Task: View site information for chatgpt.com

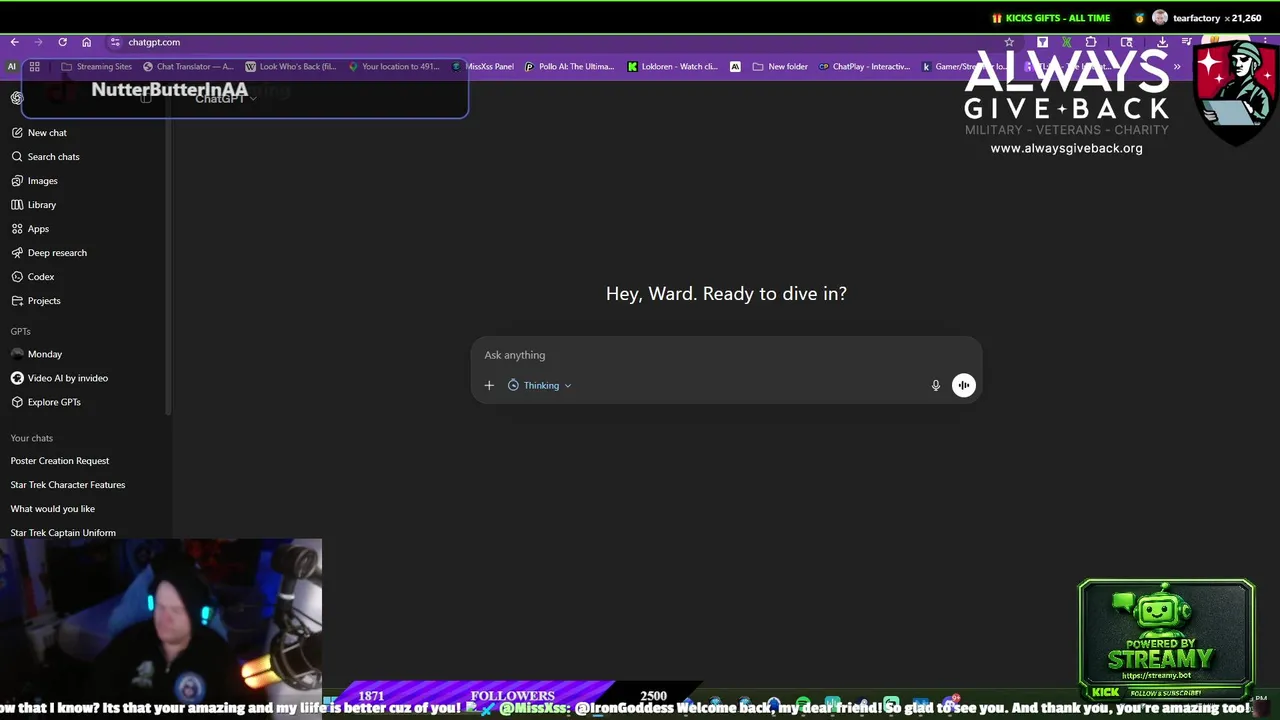Action: (115, 42)
